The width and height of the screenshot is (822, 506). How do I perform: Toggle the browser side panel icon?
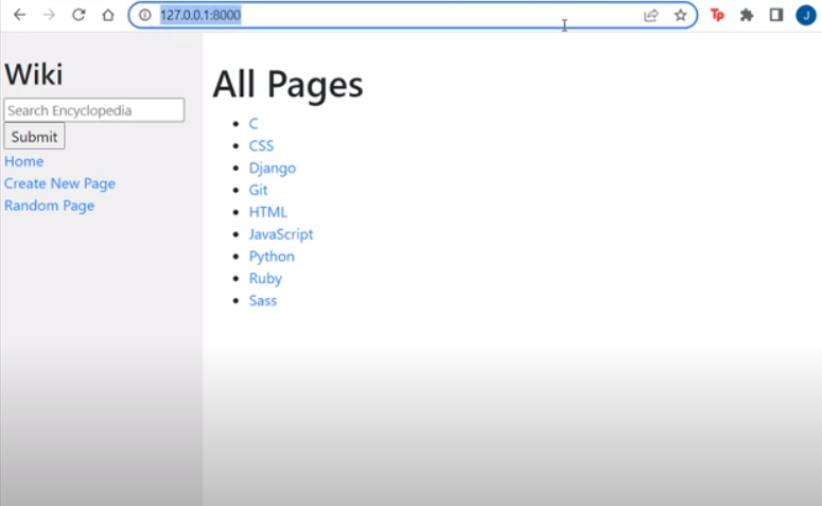(776, 15)
